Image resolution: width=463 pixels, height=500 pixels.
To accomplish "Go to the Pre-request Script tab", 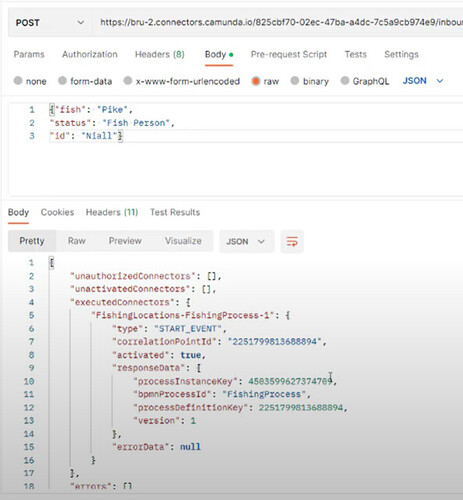I will pyautogui.click(x=289, y=54).
